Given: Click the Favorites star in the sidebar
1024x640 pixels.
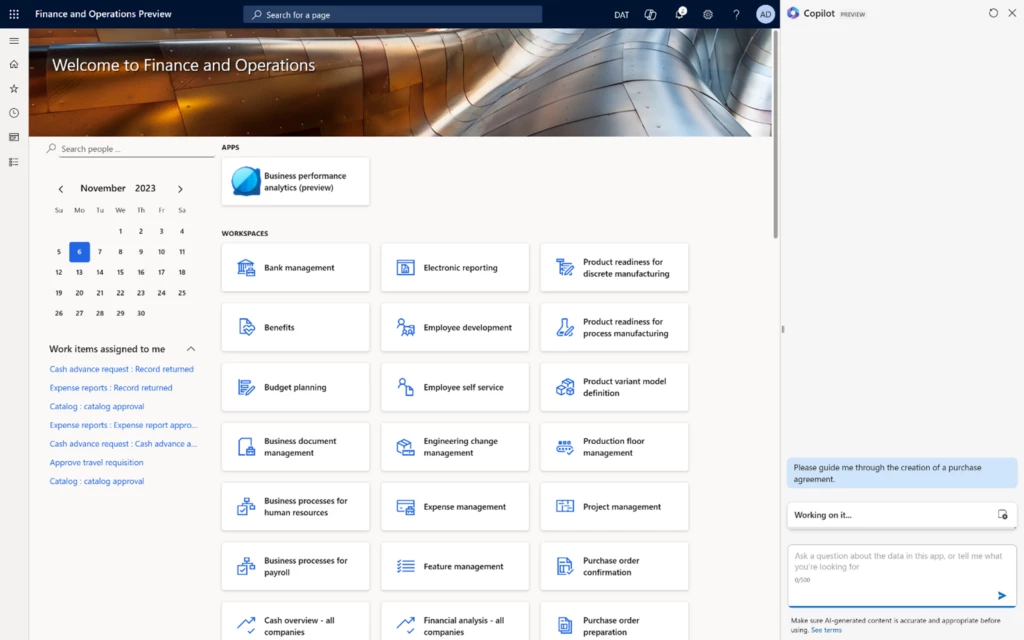Looking at the screenshot, I should point(14,88).
